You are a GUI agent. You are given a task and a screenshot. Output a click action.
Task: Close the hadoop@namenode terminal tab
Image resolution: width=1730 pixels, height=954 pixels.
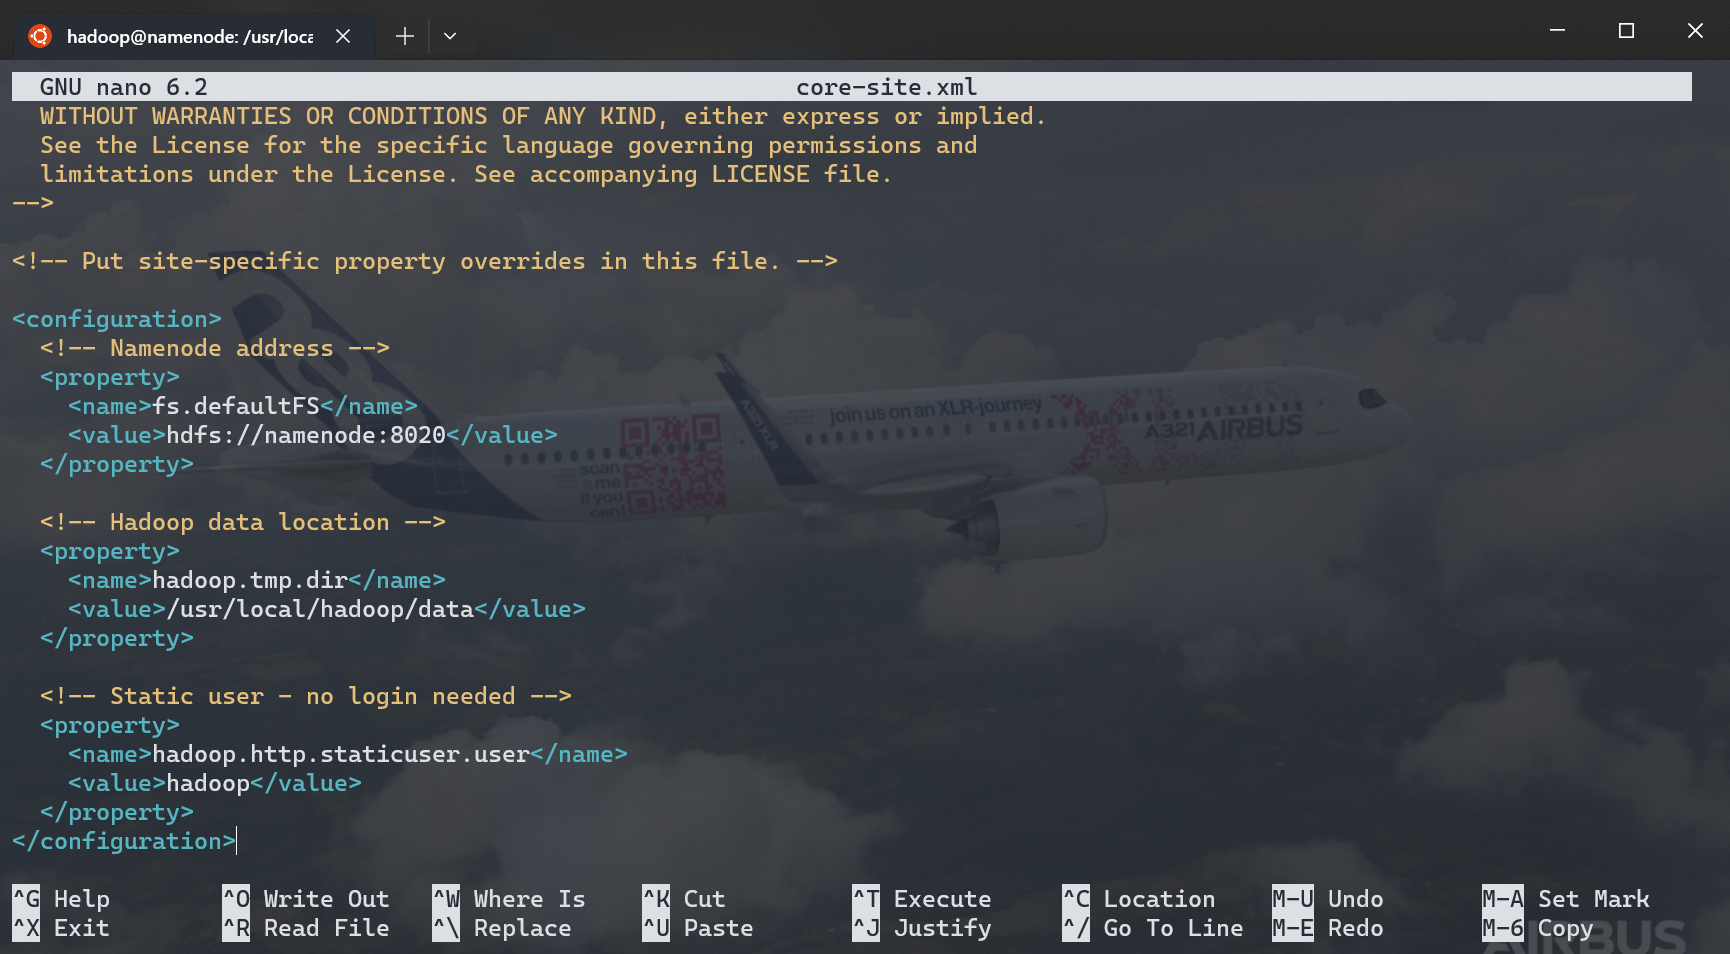[343, 36]
